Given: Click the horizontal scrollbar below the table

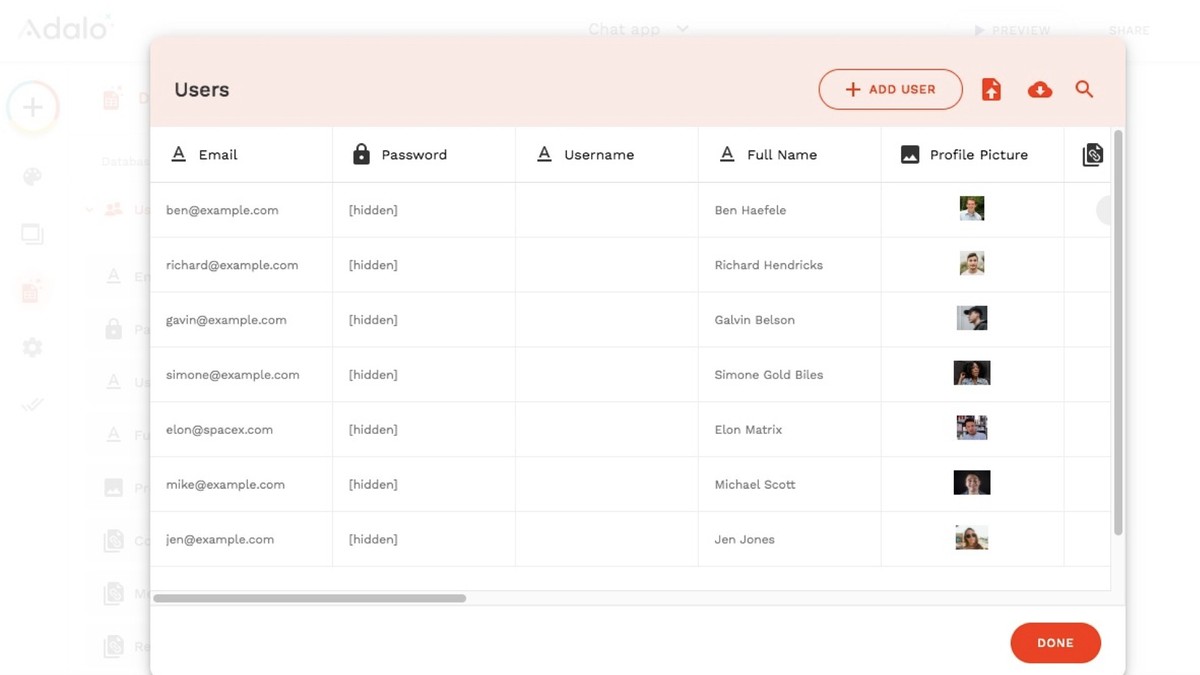Looking at the screenshot, I should click(310, 598).
